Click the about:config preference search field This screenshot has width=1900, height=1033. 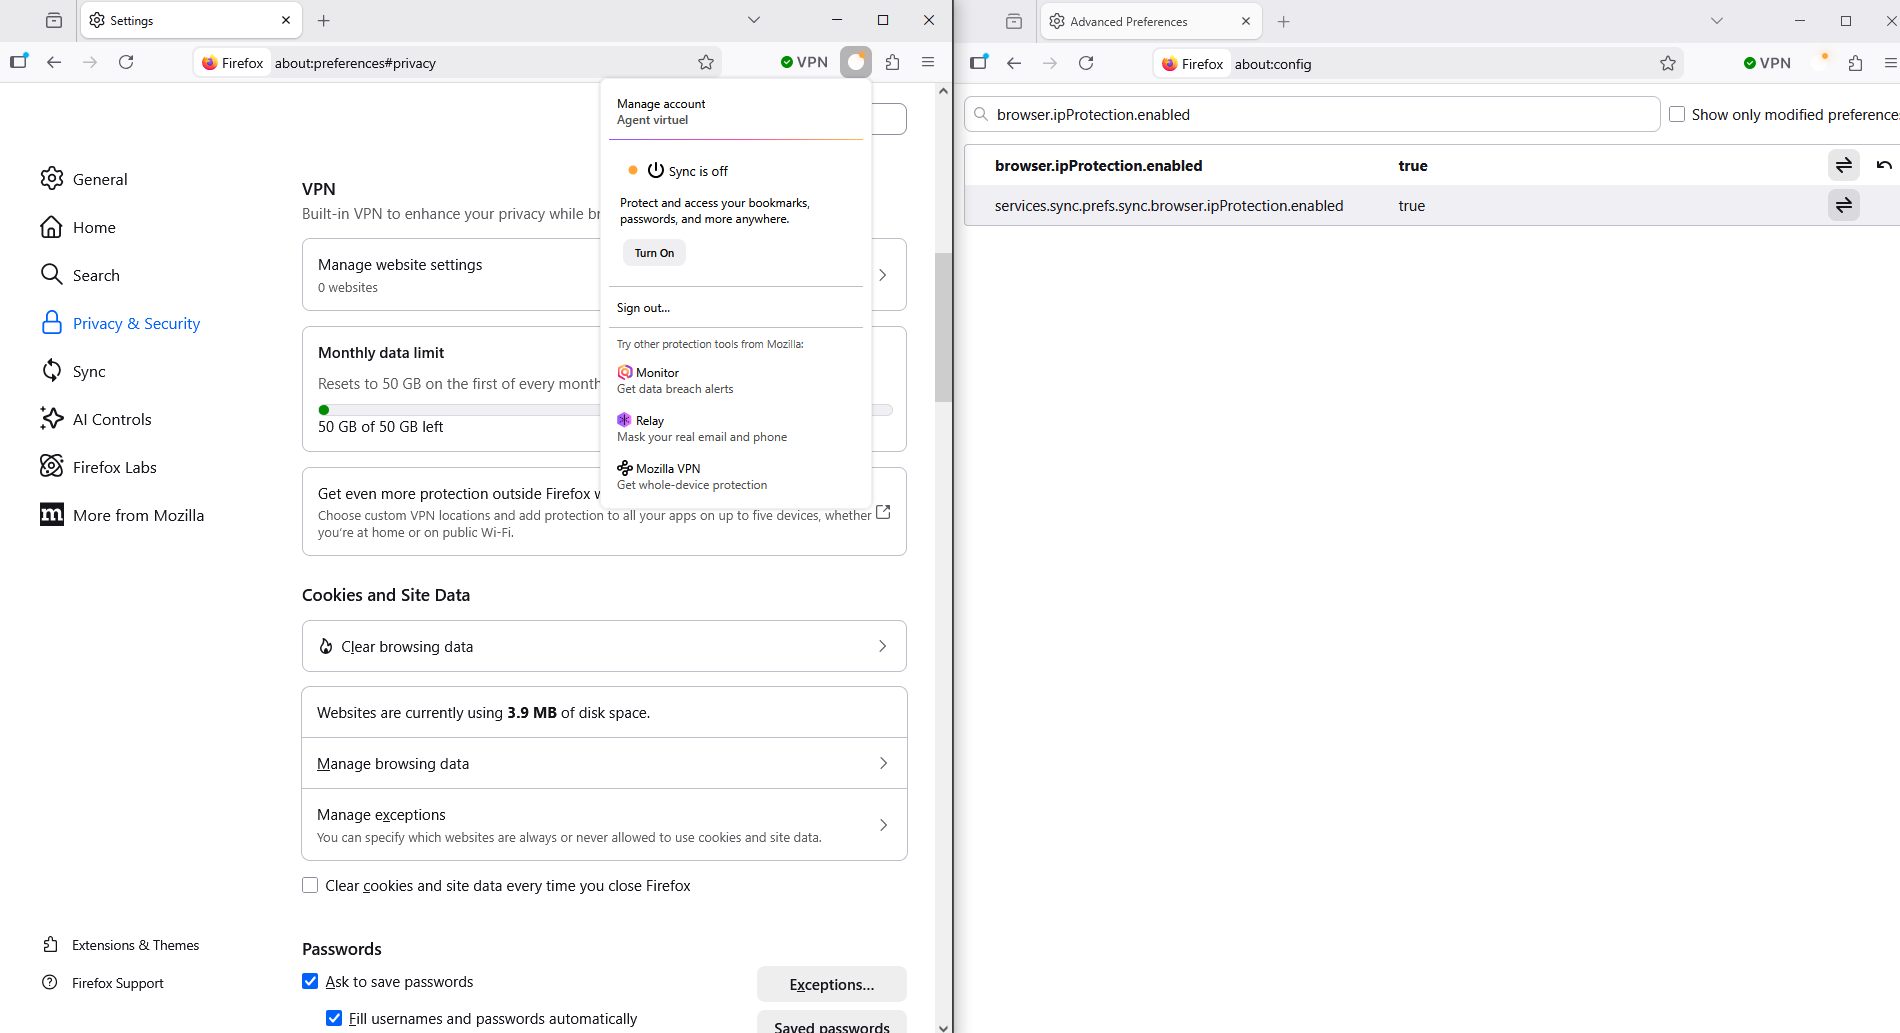pos(1312,114)
